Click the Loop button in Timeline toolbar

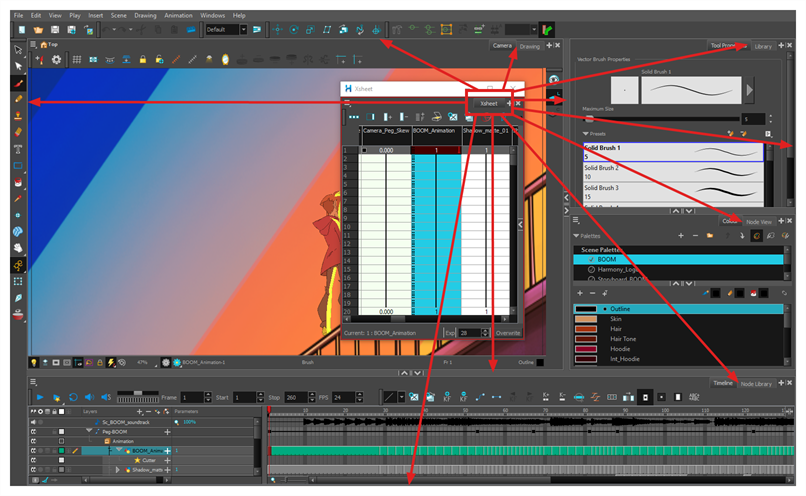point(73,397)
